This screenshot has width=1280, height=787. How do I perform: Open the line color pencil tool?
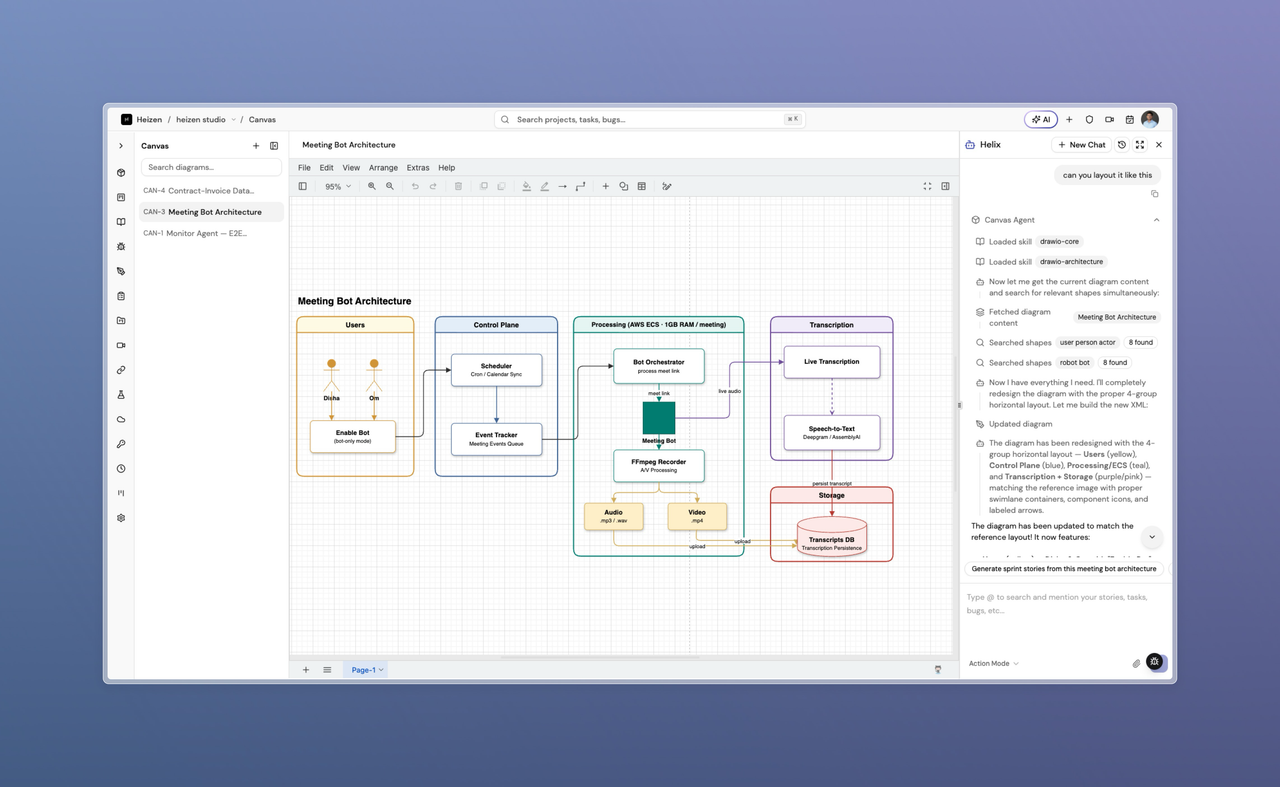545,186
